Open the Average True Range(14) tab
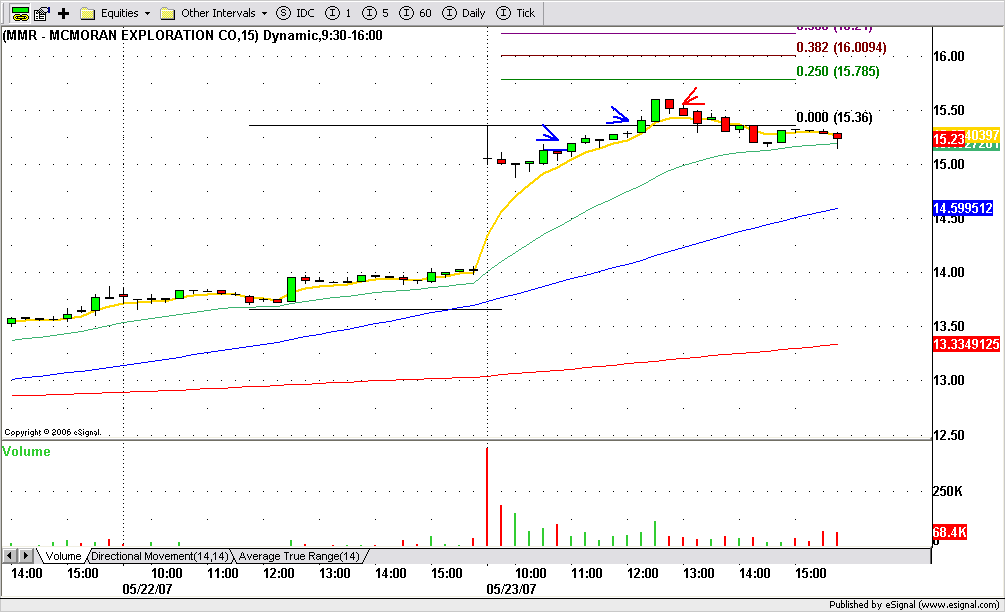The width and height of the screenshot is (1005, 612). (299, 556)
